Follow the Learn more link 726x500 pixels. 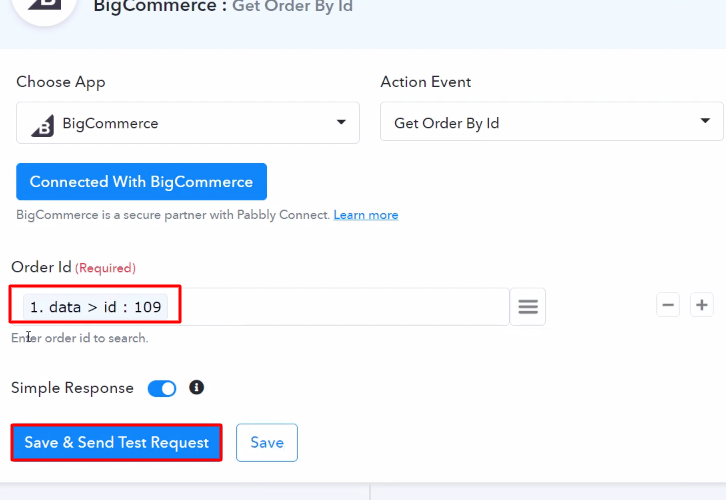pos(366,215)
